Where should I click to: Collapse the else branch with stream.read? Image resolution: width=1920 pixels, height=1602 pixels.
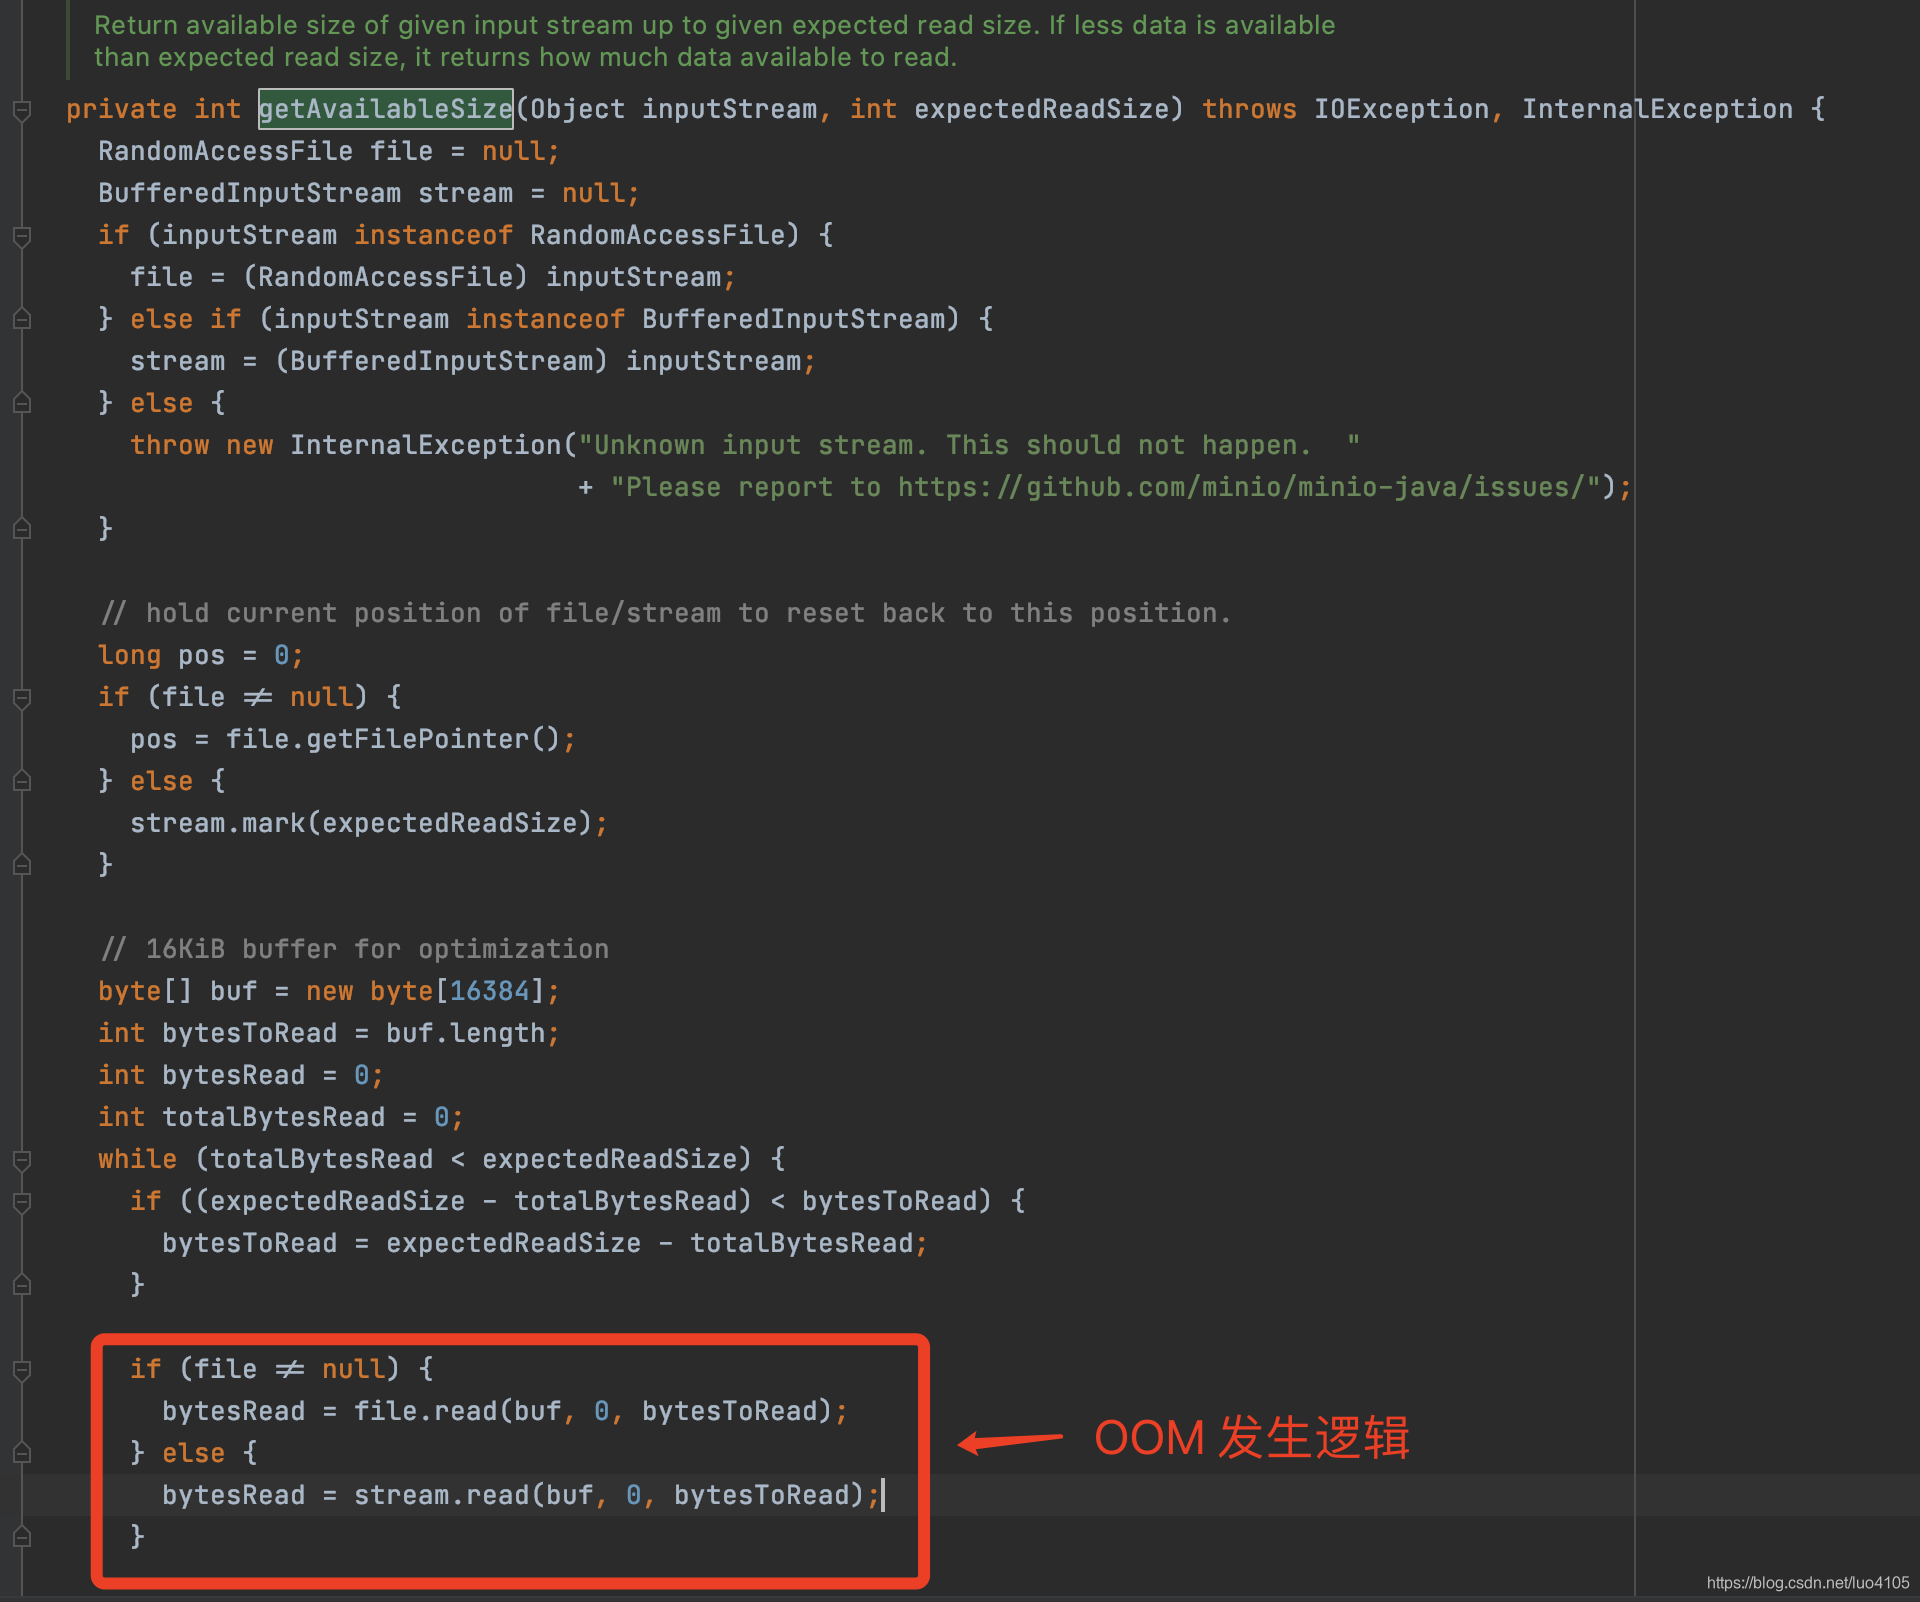22,1454
